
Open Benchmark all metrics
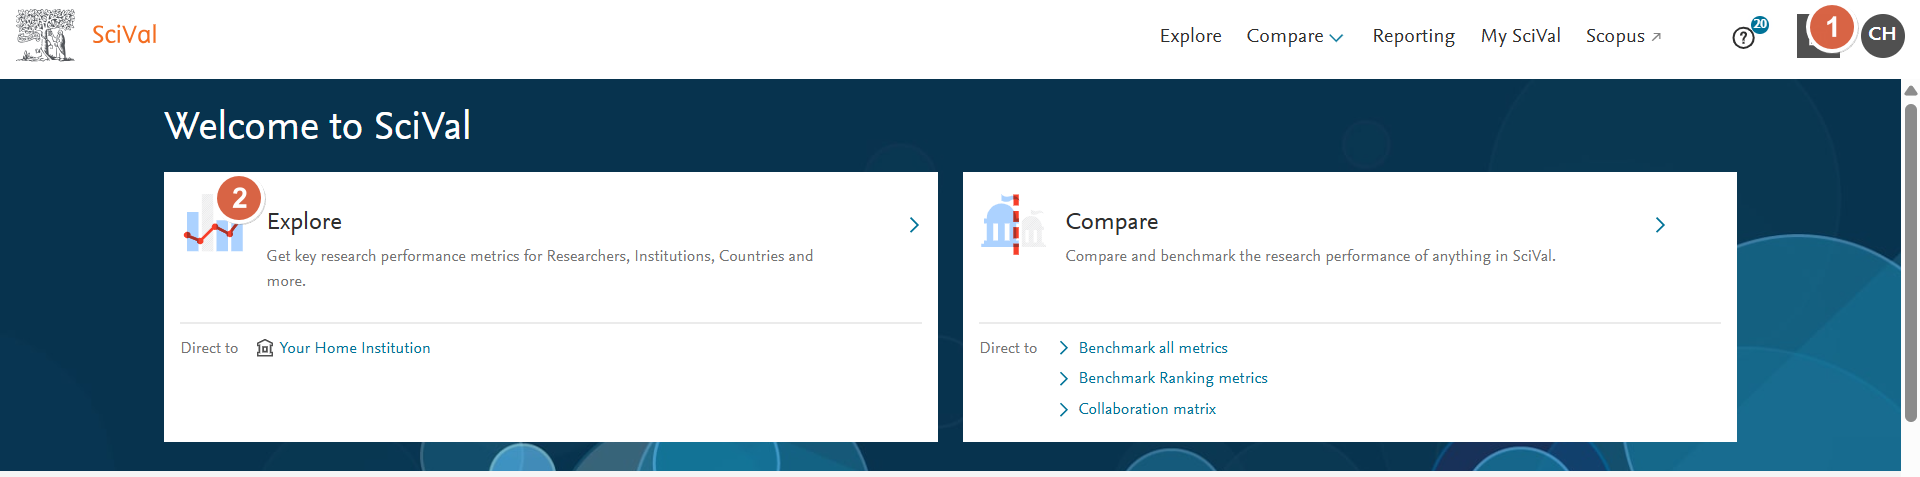click(x=1153, y=348)
